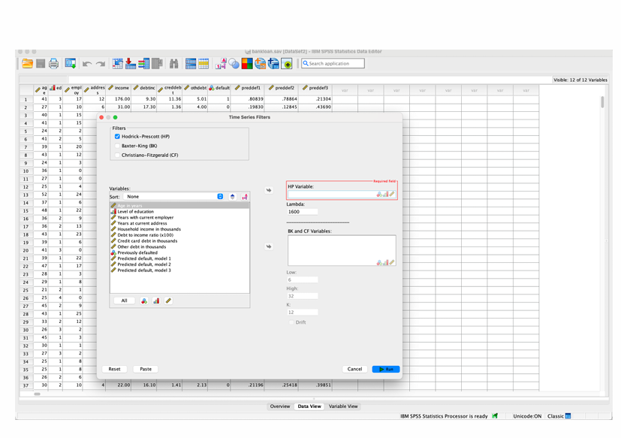The width and height of the screenshot is (621, 438).
Task: Enable the Baxter-King (BK) checkbox
Action: point(117,146)
